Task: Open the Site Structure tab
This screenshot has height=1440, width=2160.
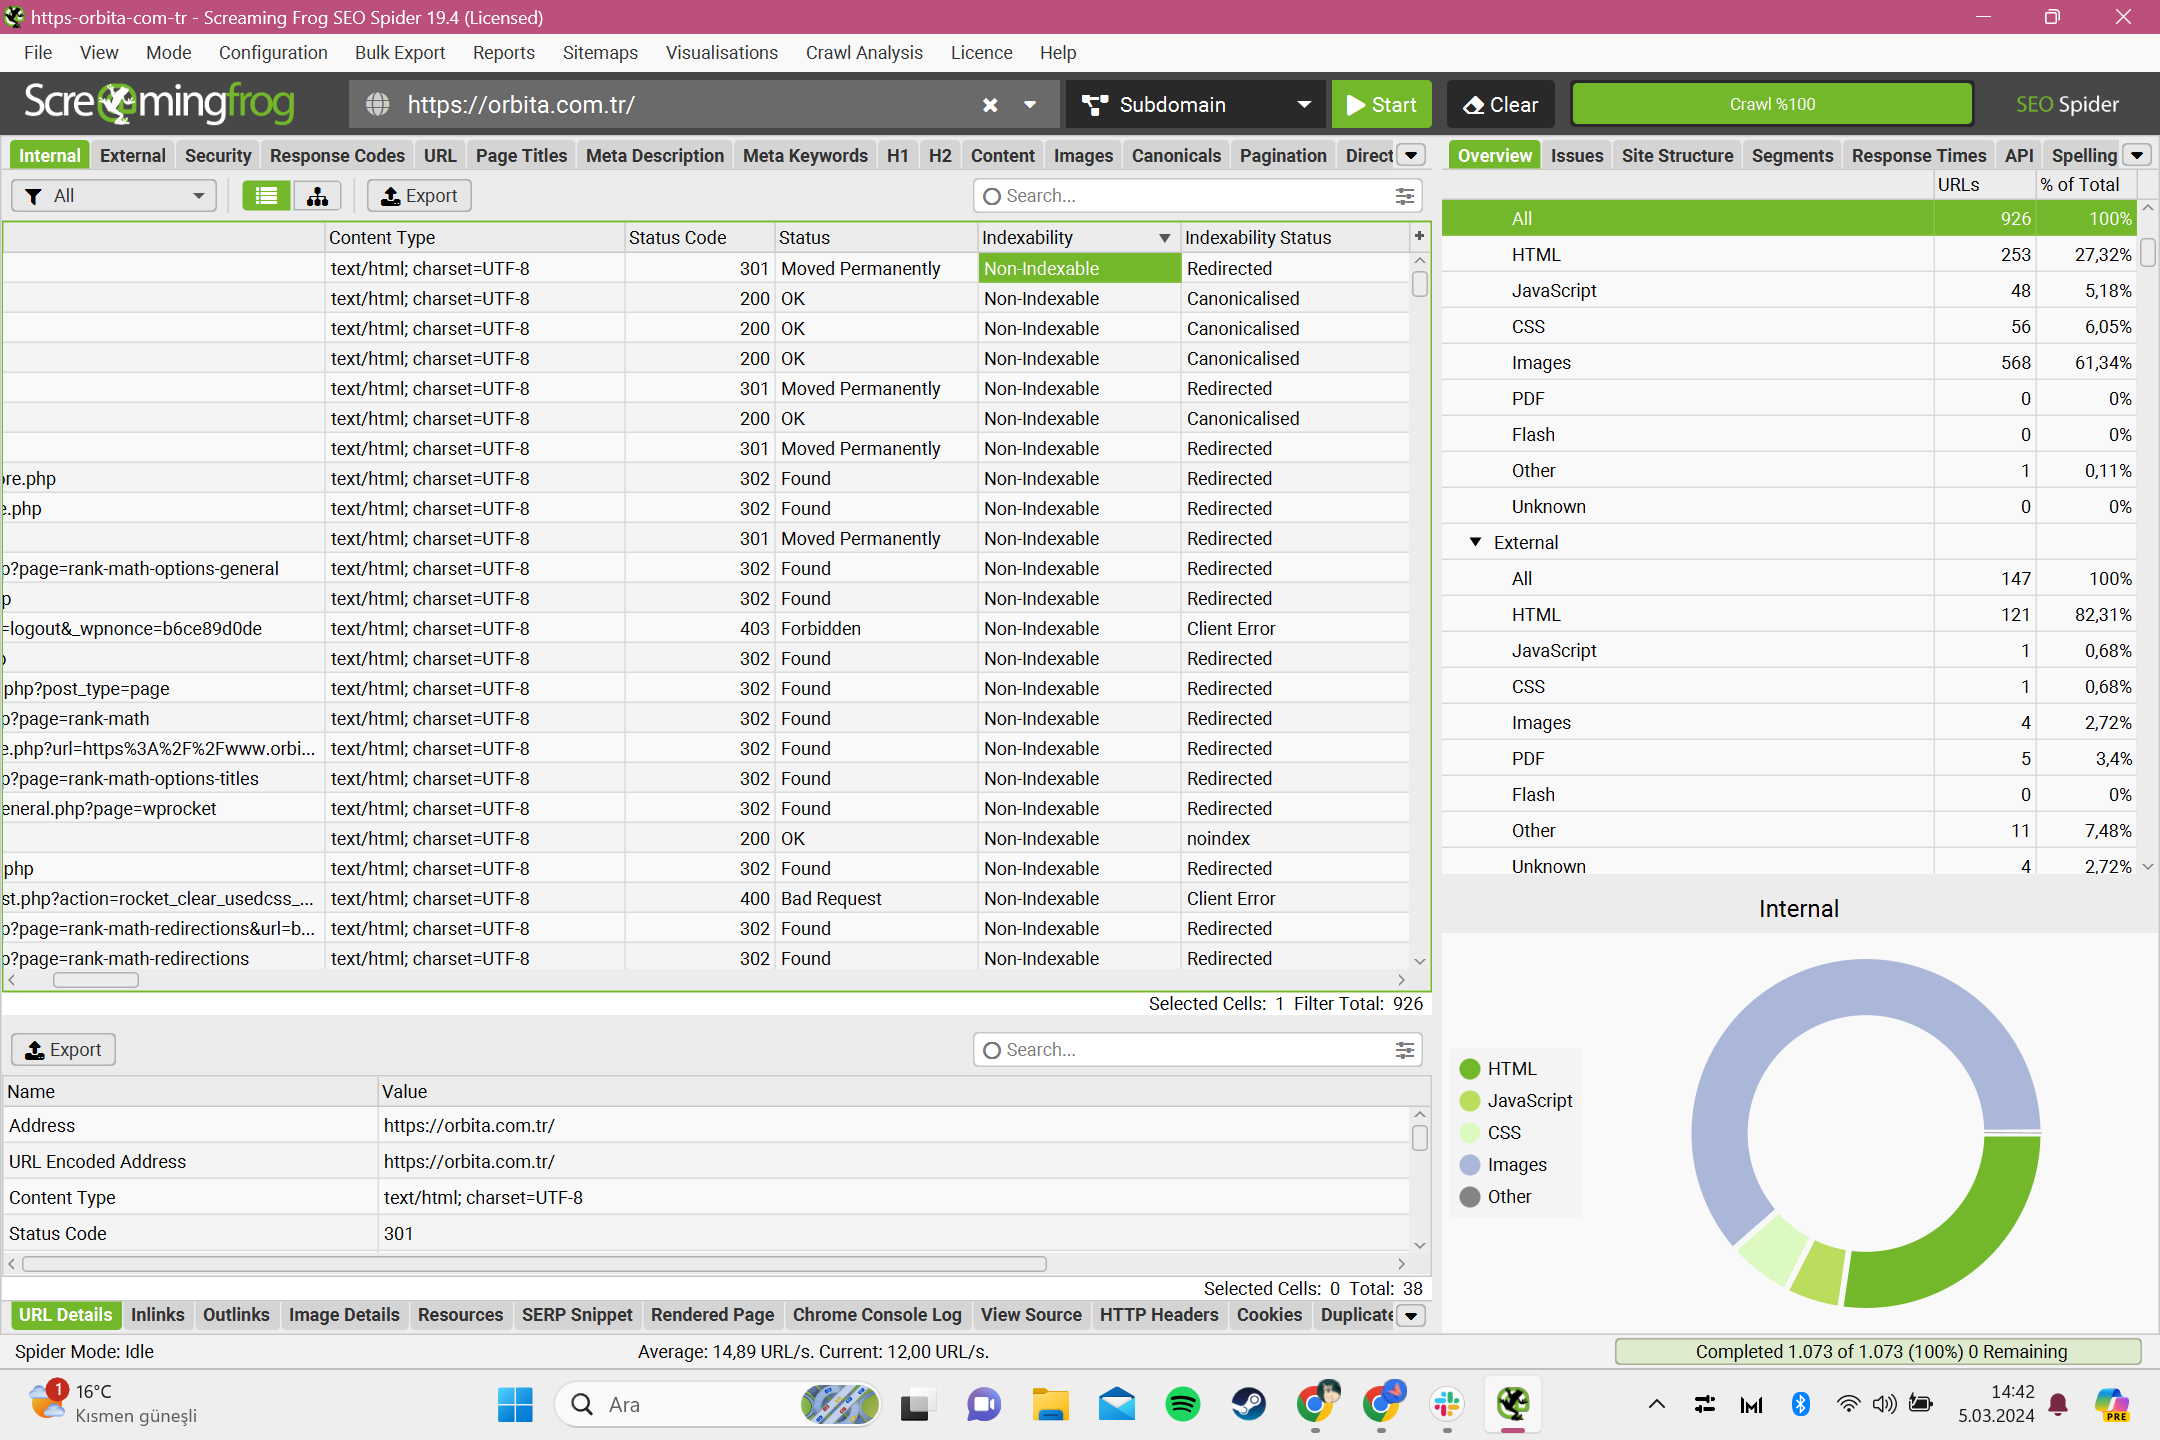Action: pyautogui.click(x=1677, y=155)
